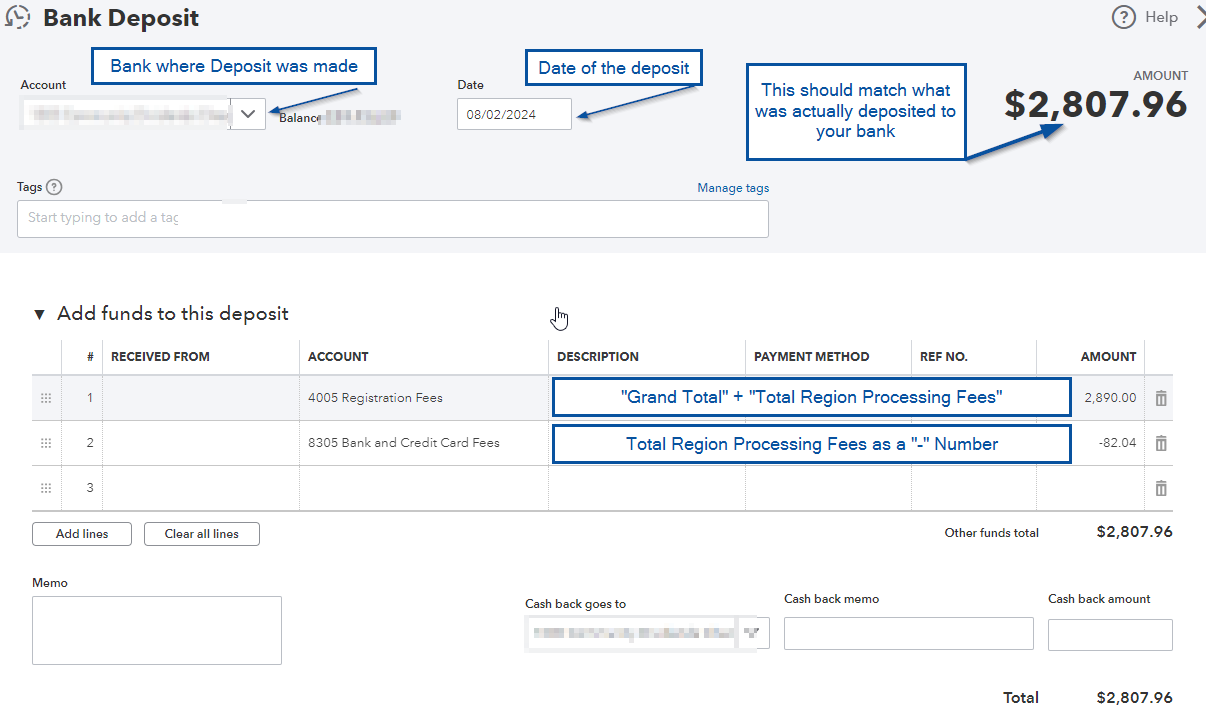Grab the drag handle for line 3
Viewport: 1206px width, 727px height.
point(45,488)
